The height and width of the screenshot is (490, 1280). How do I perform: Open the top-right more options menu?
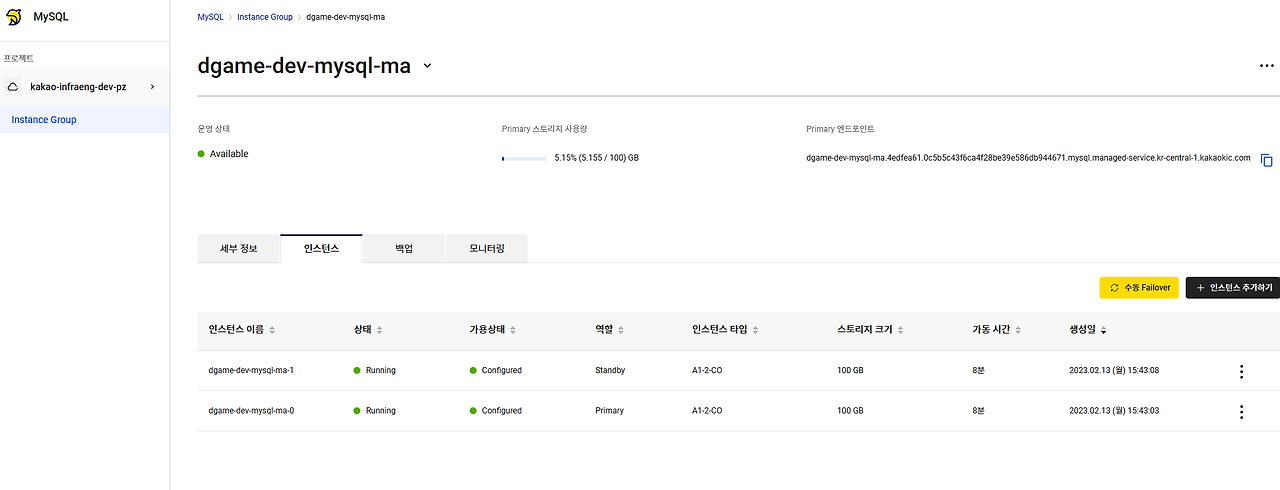1266,66
